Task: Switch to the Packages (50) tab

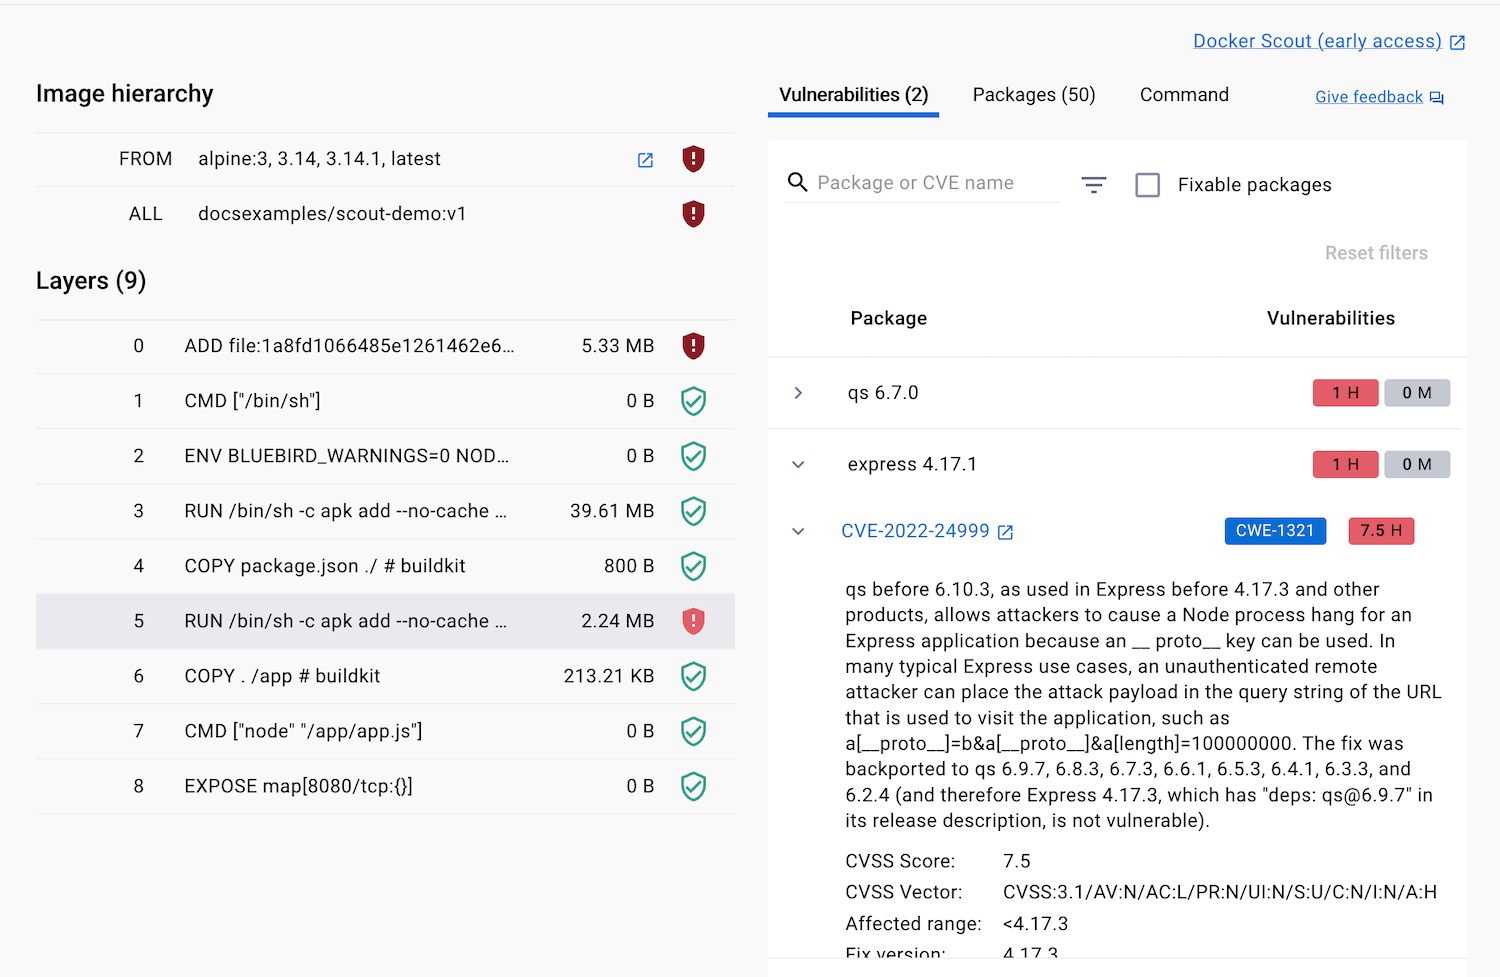Action: click(x=1033, y=94)
